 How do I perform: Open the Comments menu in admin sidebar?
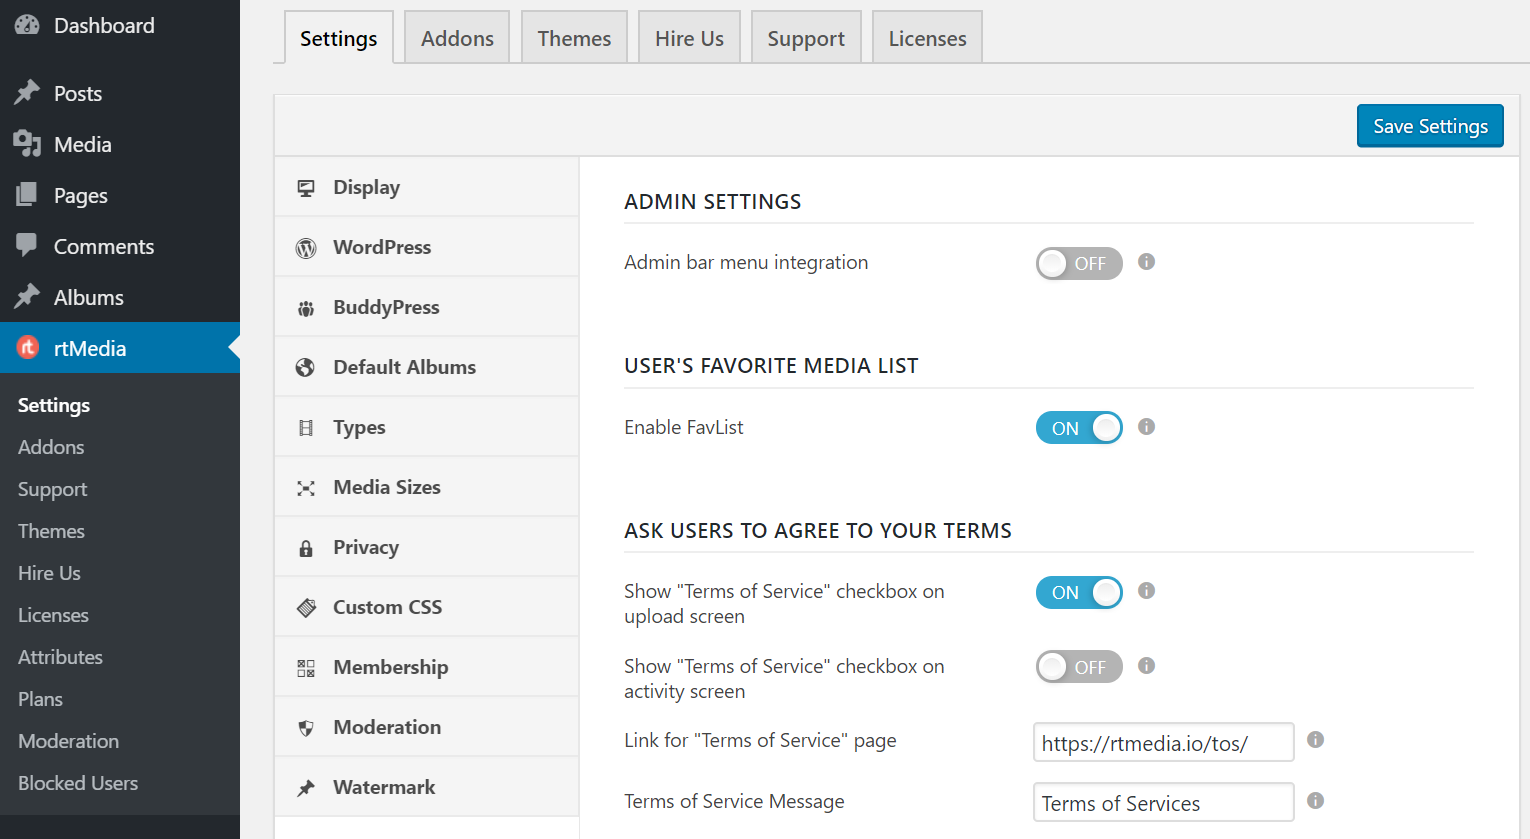(x=104, y=246)
